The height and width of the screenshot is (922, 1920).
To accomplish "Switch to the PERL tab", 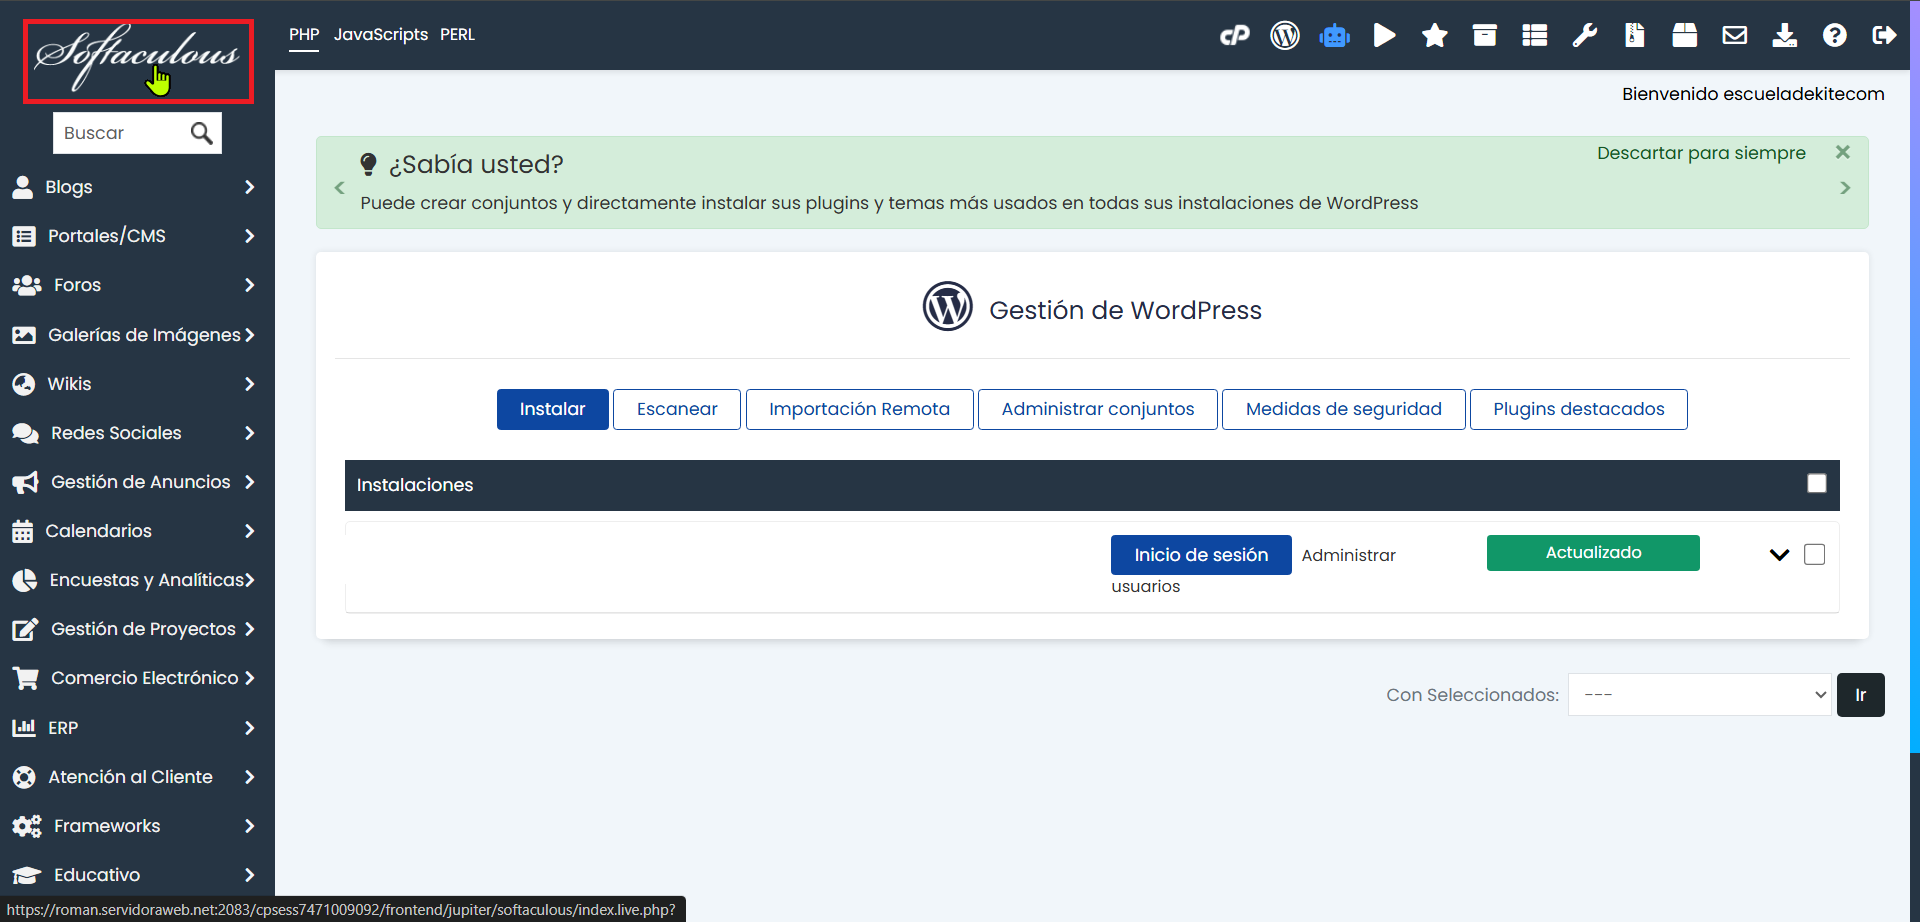I will 457,35.
